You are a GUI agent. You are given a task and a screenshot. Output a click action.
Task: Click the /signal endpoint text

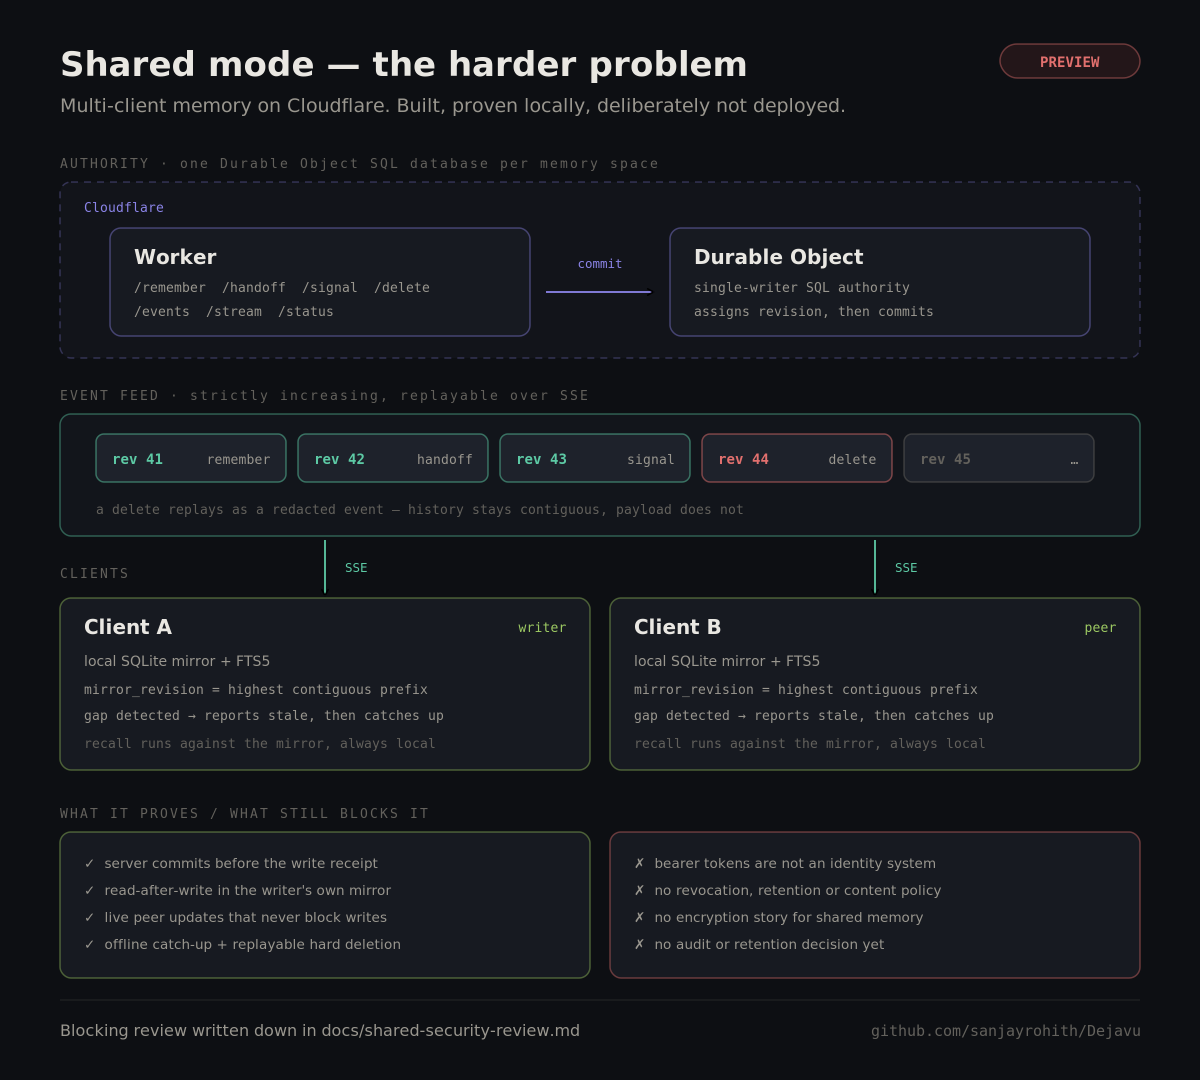point(330,288)
